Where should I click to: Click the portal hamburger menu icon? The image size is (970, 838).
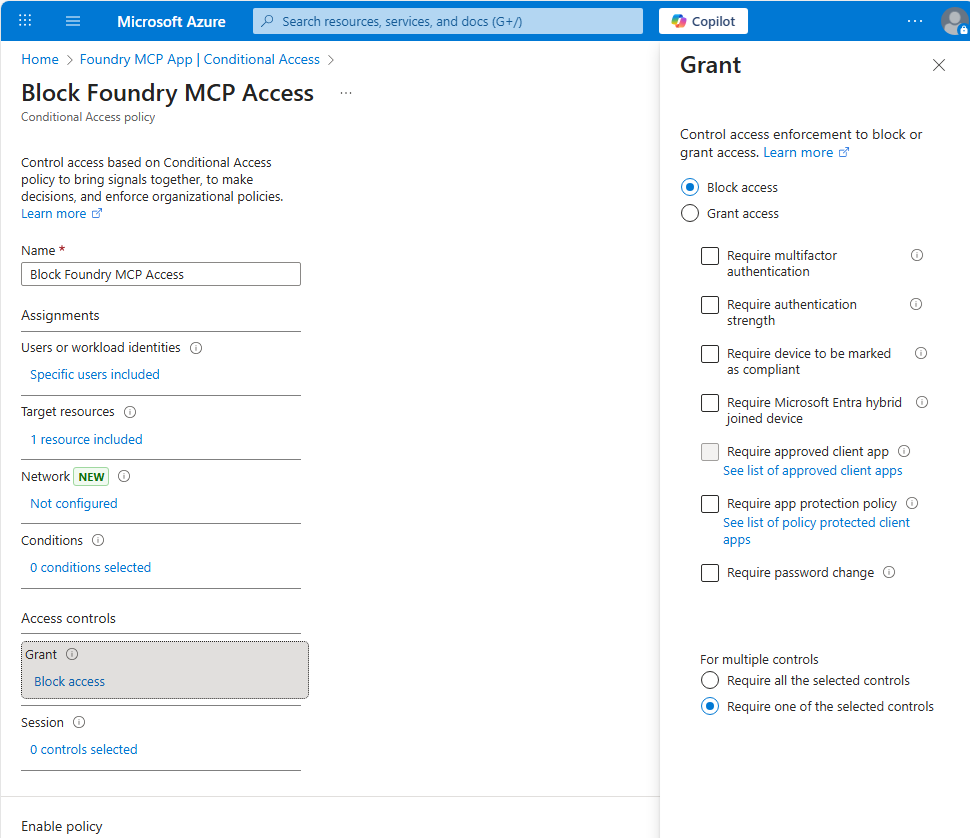coord(72,20)
